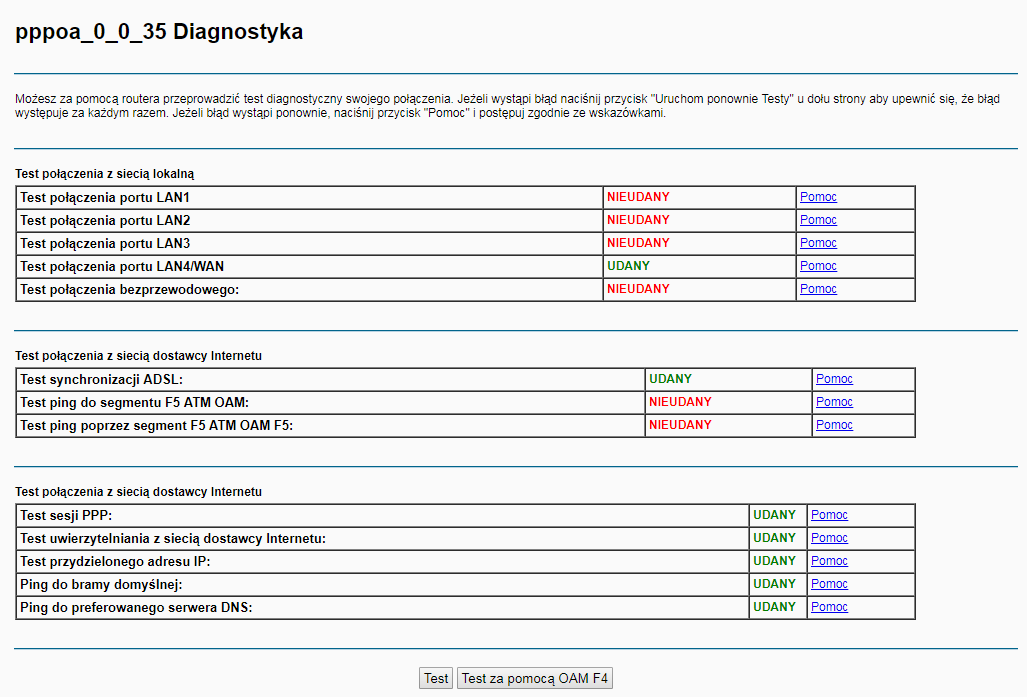Open help for Test przydzielonego adresu IP
1027x697 pixels.
click(829, 561)
